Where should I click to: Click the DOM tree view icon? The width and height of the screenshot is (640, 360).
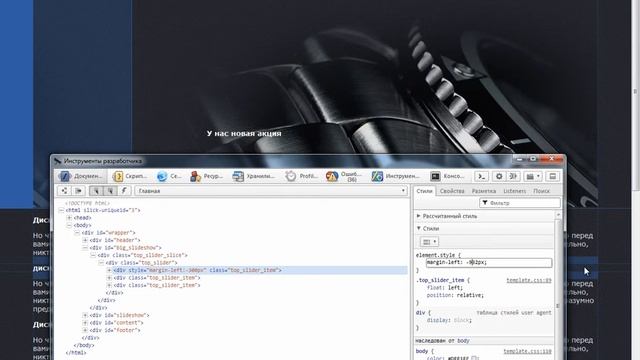click(64, 191)
